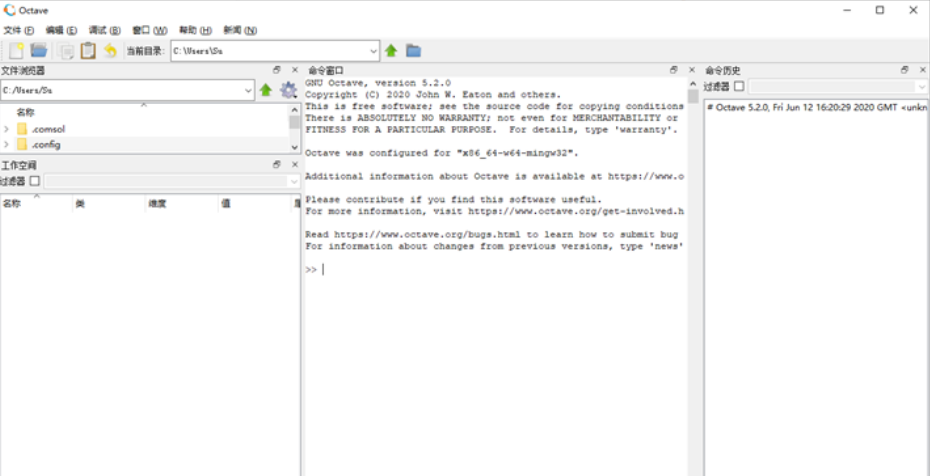Click the 名称 column header in workspace
Screen dimensions: 930x476
12,204
